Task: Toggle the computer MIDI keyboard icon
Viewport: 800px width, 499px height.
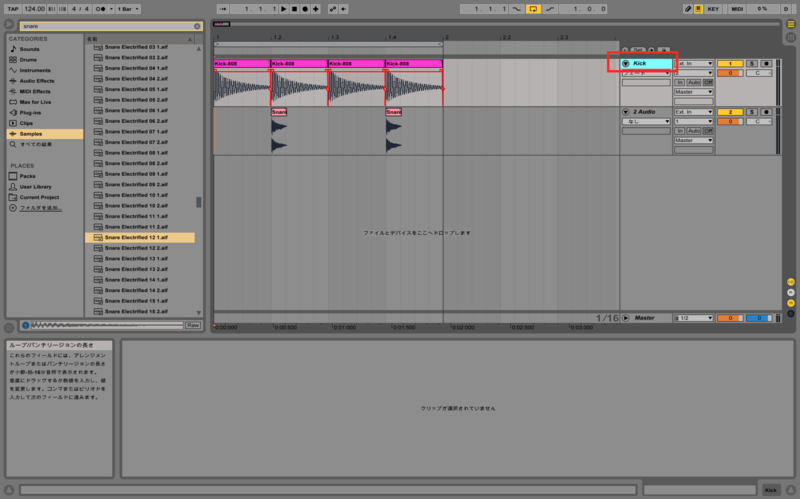Action: coord(698,9)
